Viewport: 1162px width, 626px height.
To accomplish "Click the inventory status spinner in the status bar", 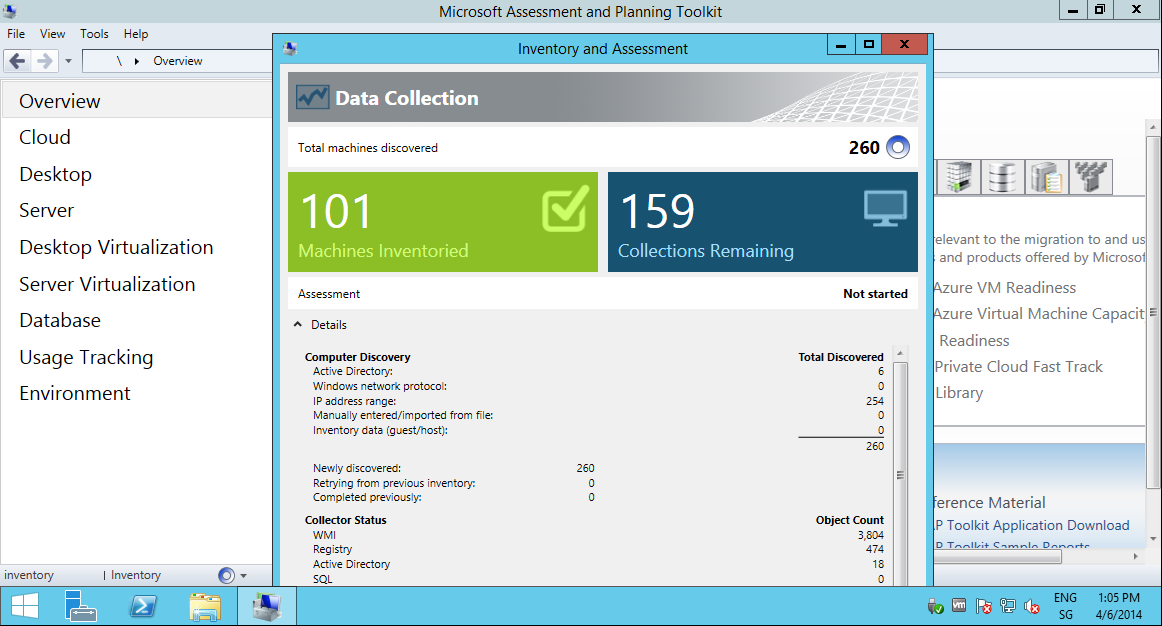I will (x=225, y=575).
